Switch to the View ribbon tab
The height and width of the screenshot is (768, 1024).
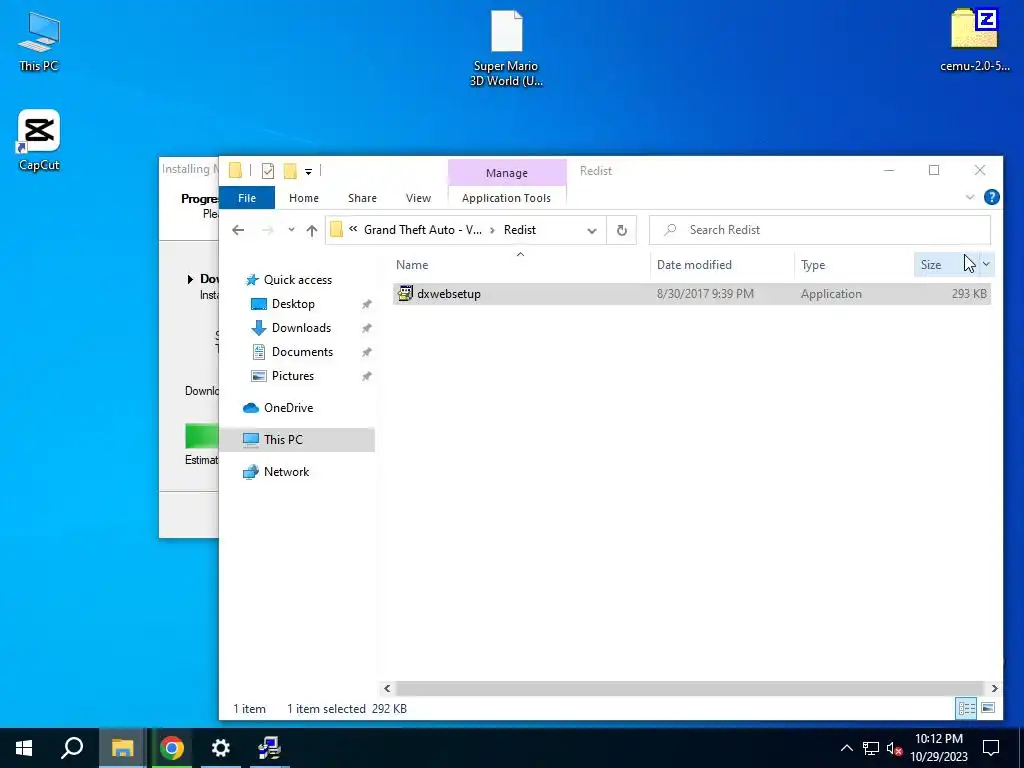tap(418, 198)
